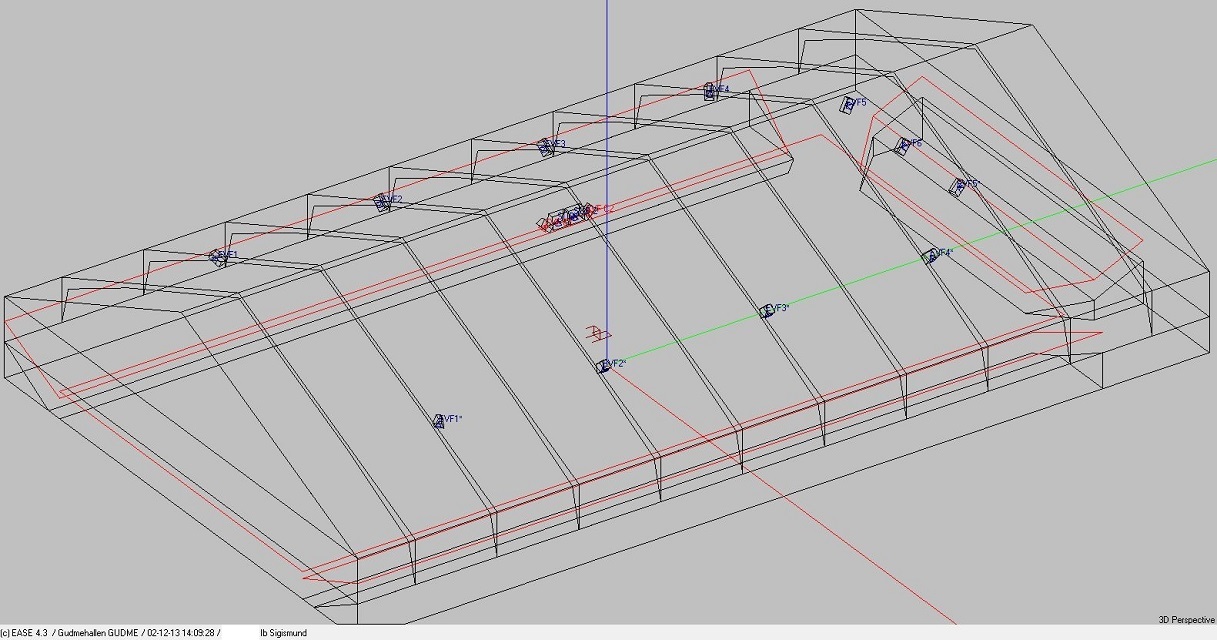Viewport: 1217px width, 640px height.
Task: Select the VF3* loudspeaker icon
Action: pyautogui.click(x=767, y=311)
